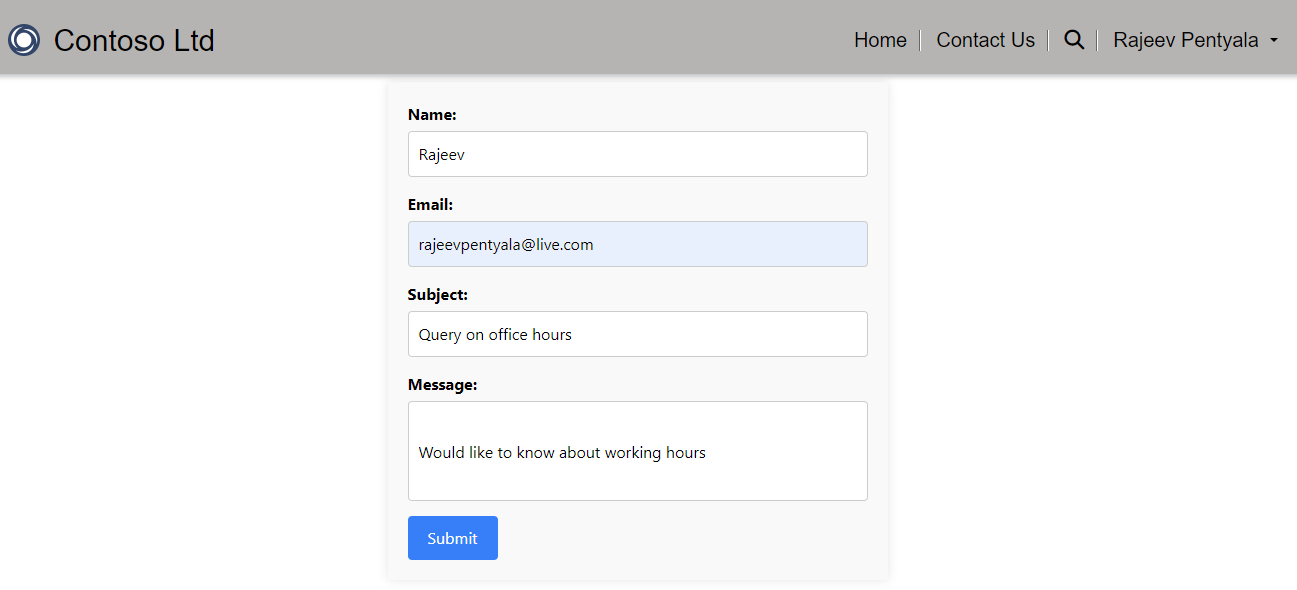
Task: Open the search magnifier icon
Action: [x=1074, y=40]
